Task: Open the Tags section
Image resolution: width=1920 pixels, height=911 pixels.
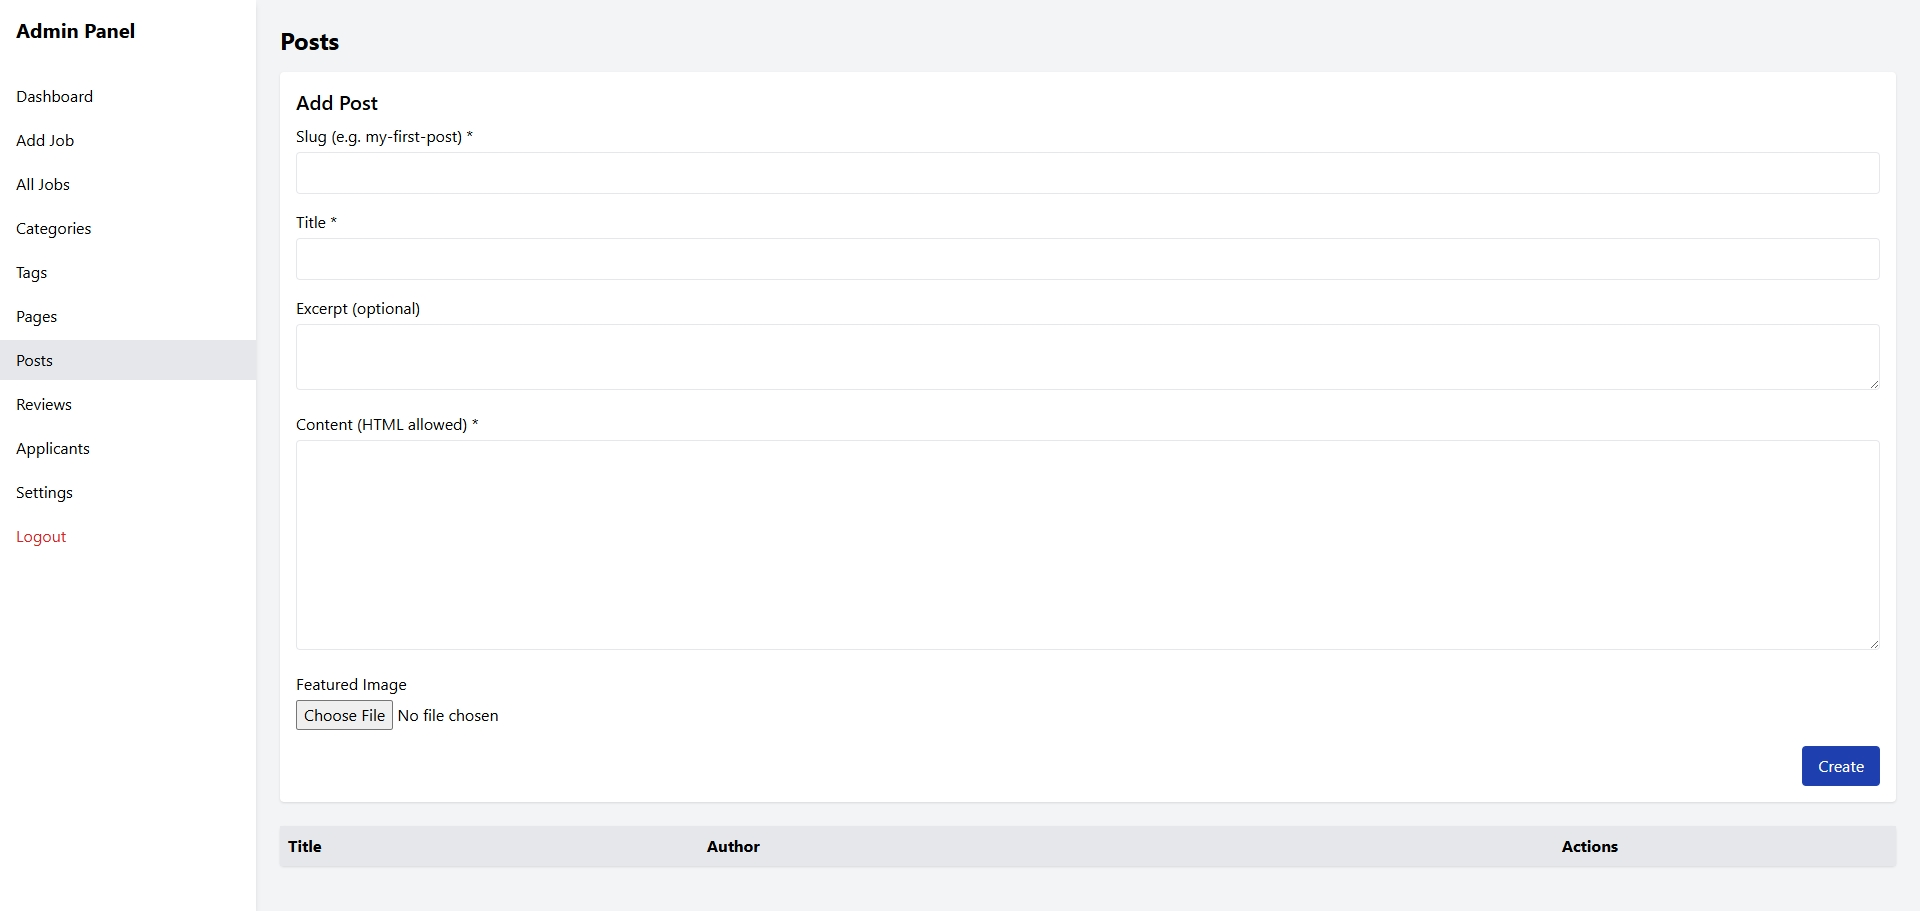Action: coord(31,272)
